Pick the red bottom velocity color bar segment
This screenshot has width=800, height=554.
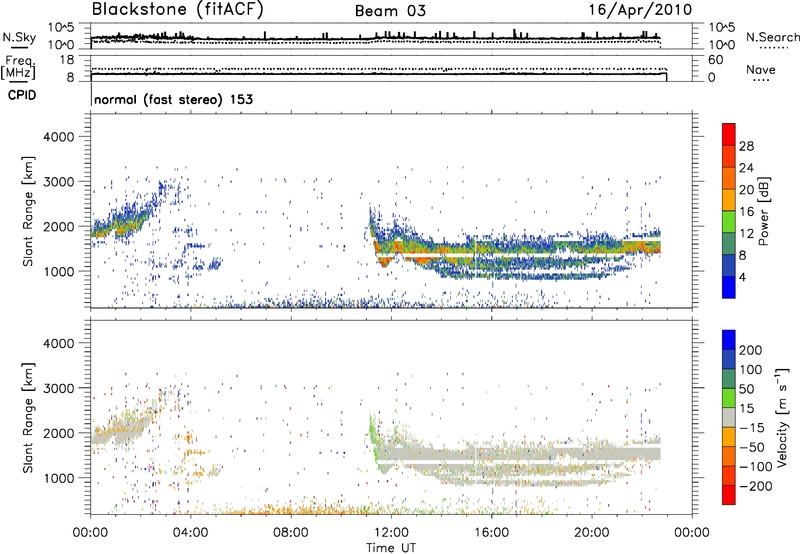click(x=729, y=495)
